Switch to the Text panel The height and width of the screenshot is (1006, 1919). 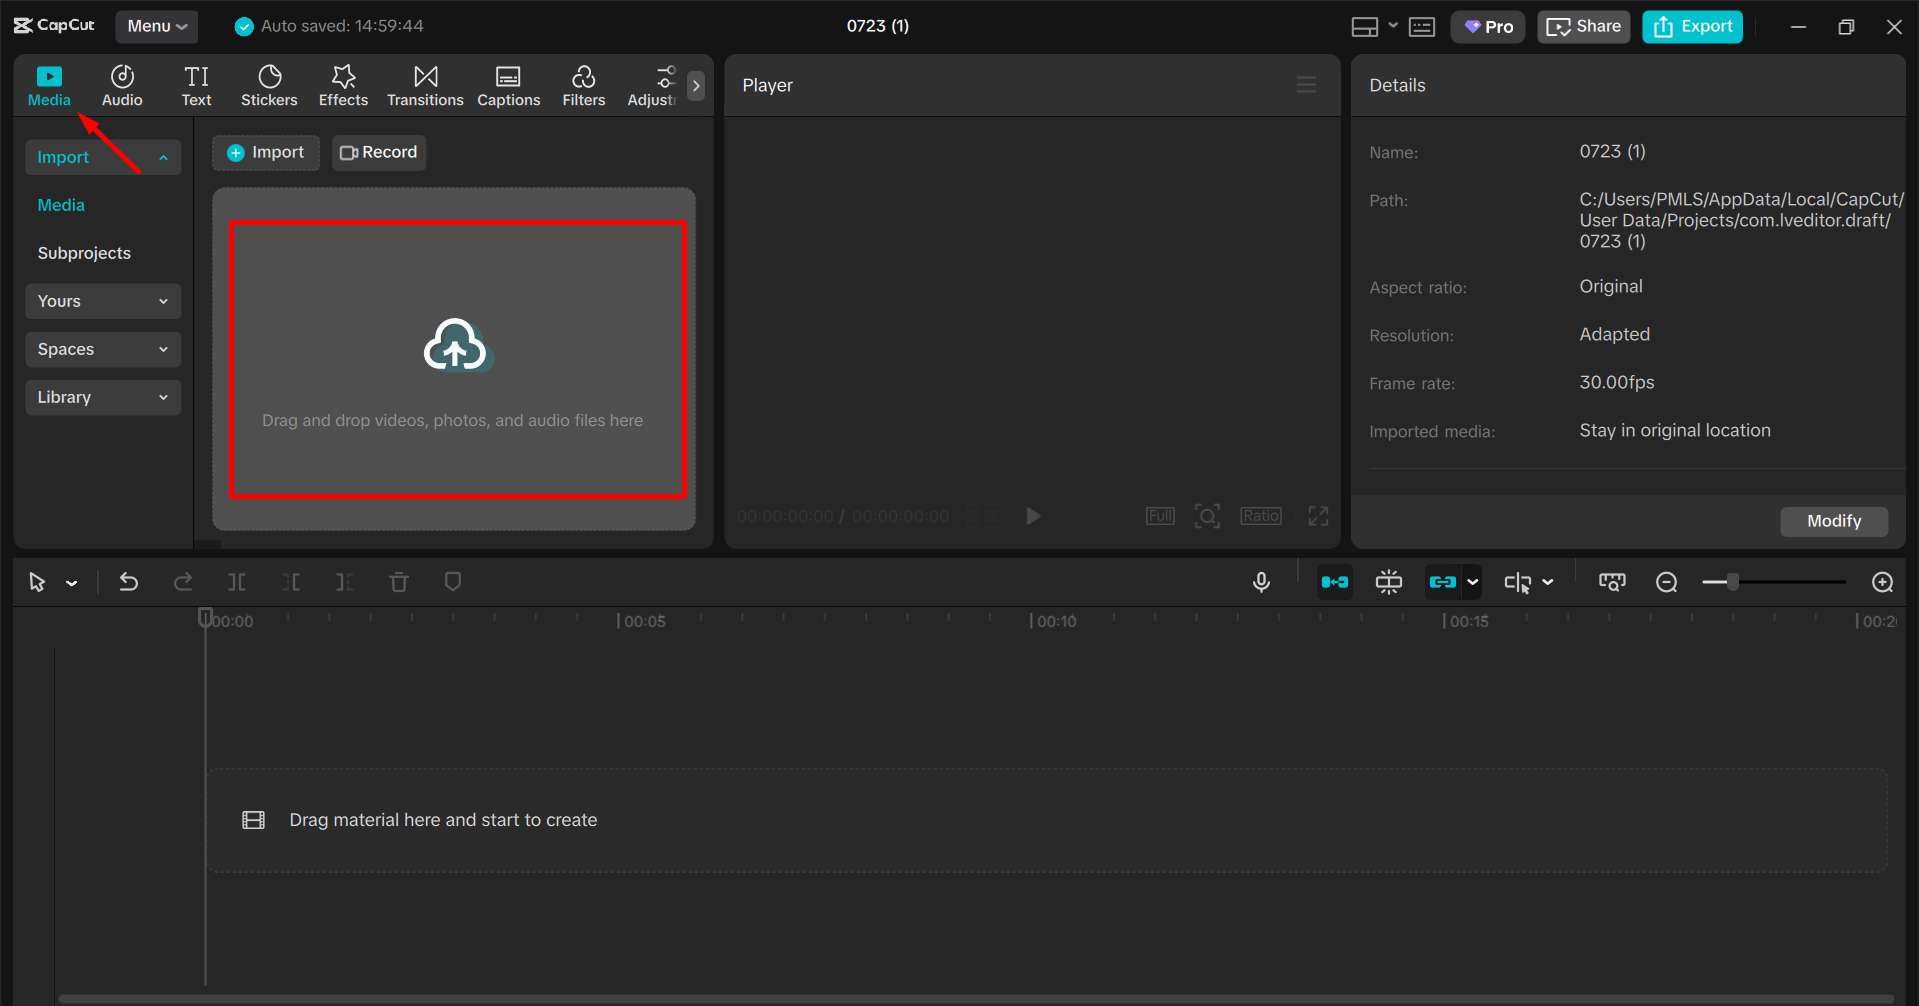click(x=196, y=84)
